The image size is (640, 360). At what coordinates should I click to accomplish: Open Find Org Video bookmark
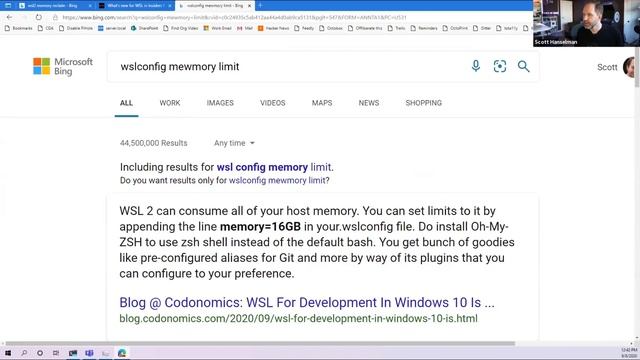coord(180,28)
